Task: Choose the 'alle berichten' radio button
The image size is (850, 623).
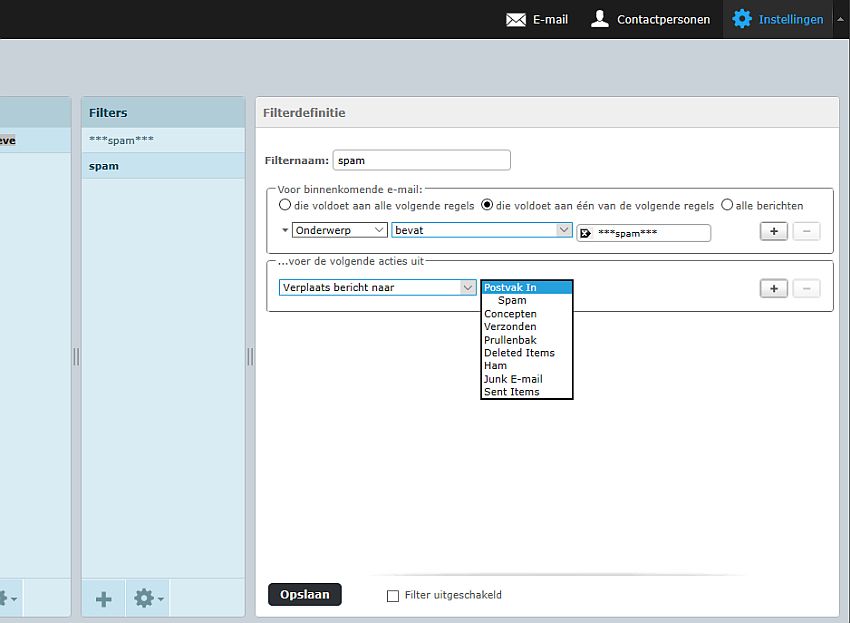Action: click(x=727, y=205)
